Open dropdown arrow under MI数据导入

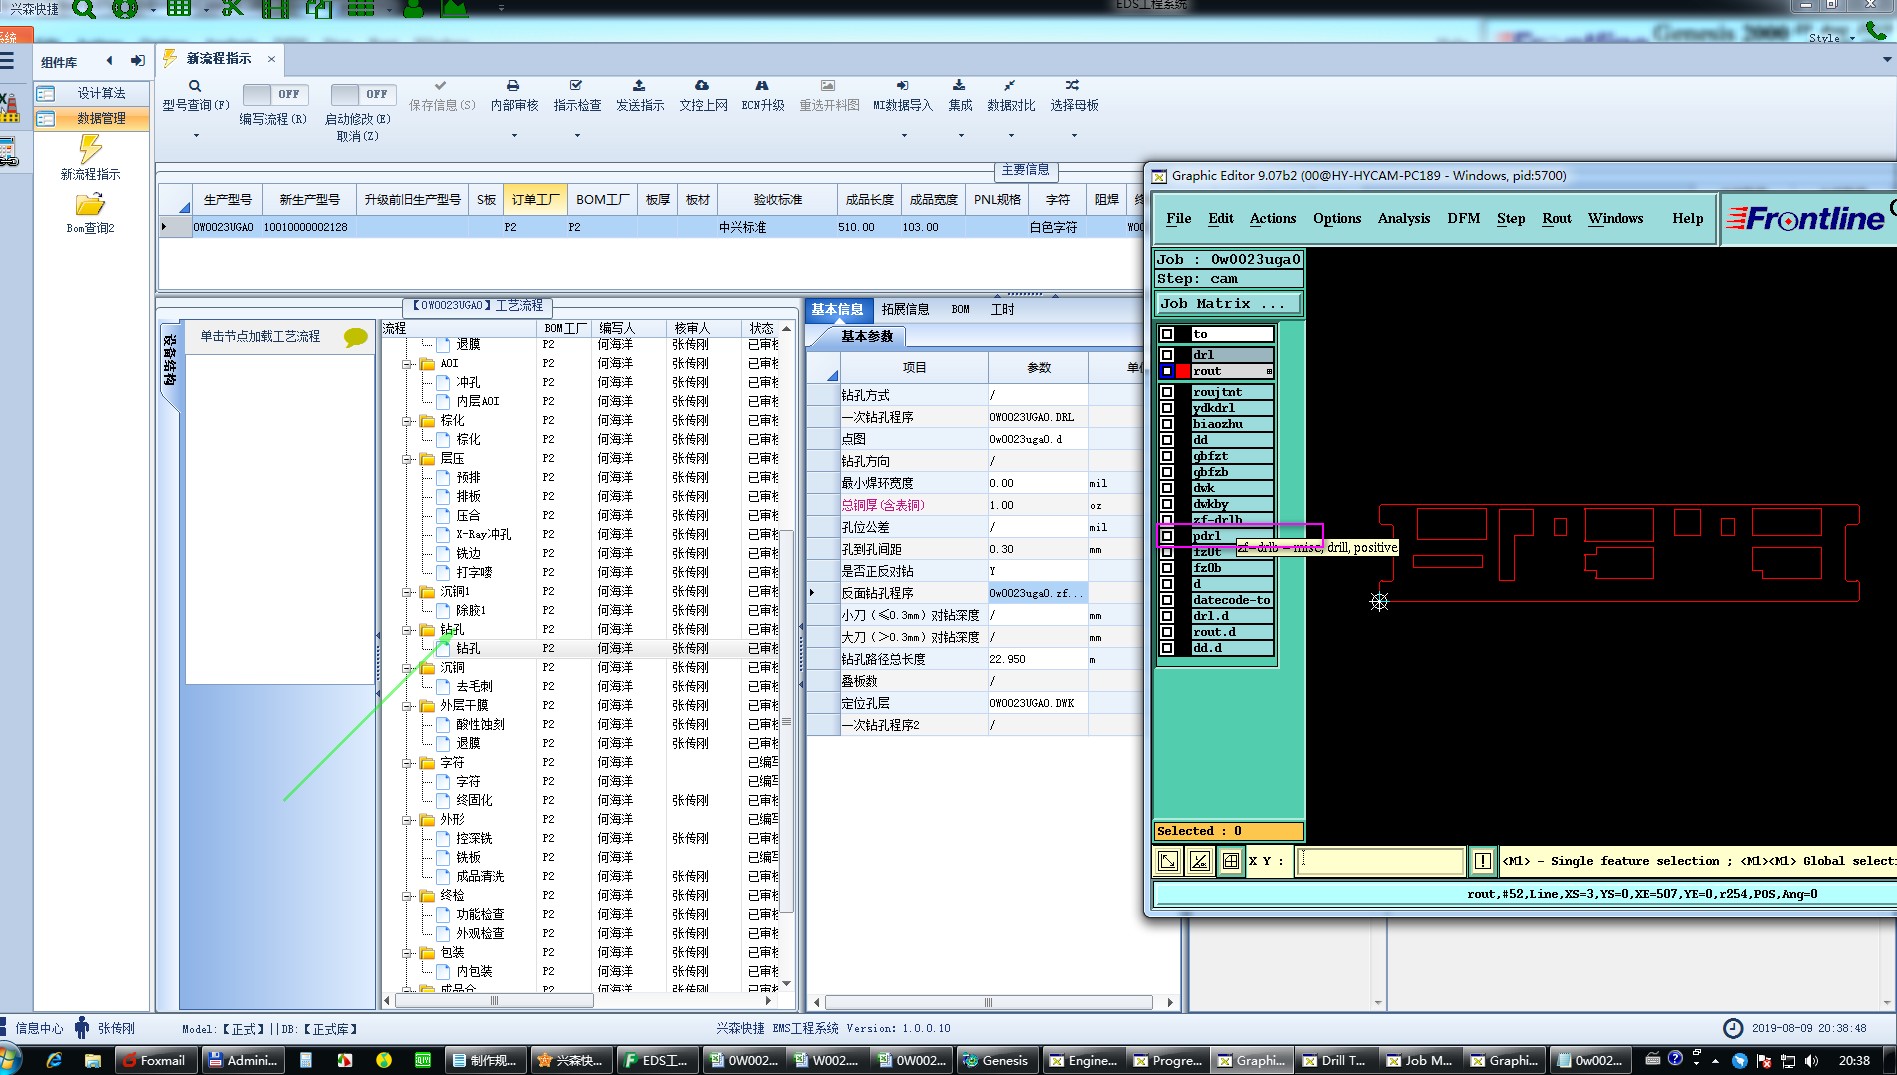pyautogui.click(x=903, y=135)
